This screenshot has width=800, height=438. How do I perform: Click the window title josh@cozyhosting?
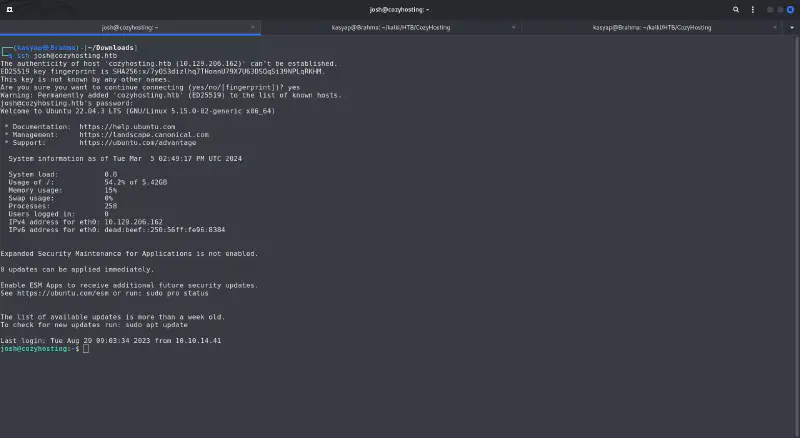point(399,9)
